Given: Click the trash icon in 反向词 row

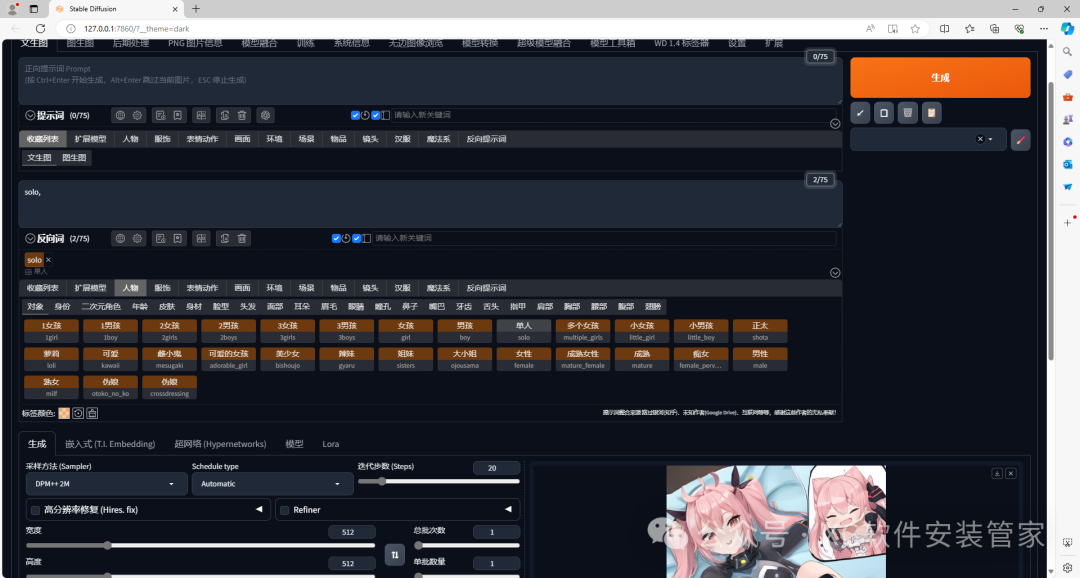Looking at the screenshot, I should pos(242,238).
